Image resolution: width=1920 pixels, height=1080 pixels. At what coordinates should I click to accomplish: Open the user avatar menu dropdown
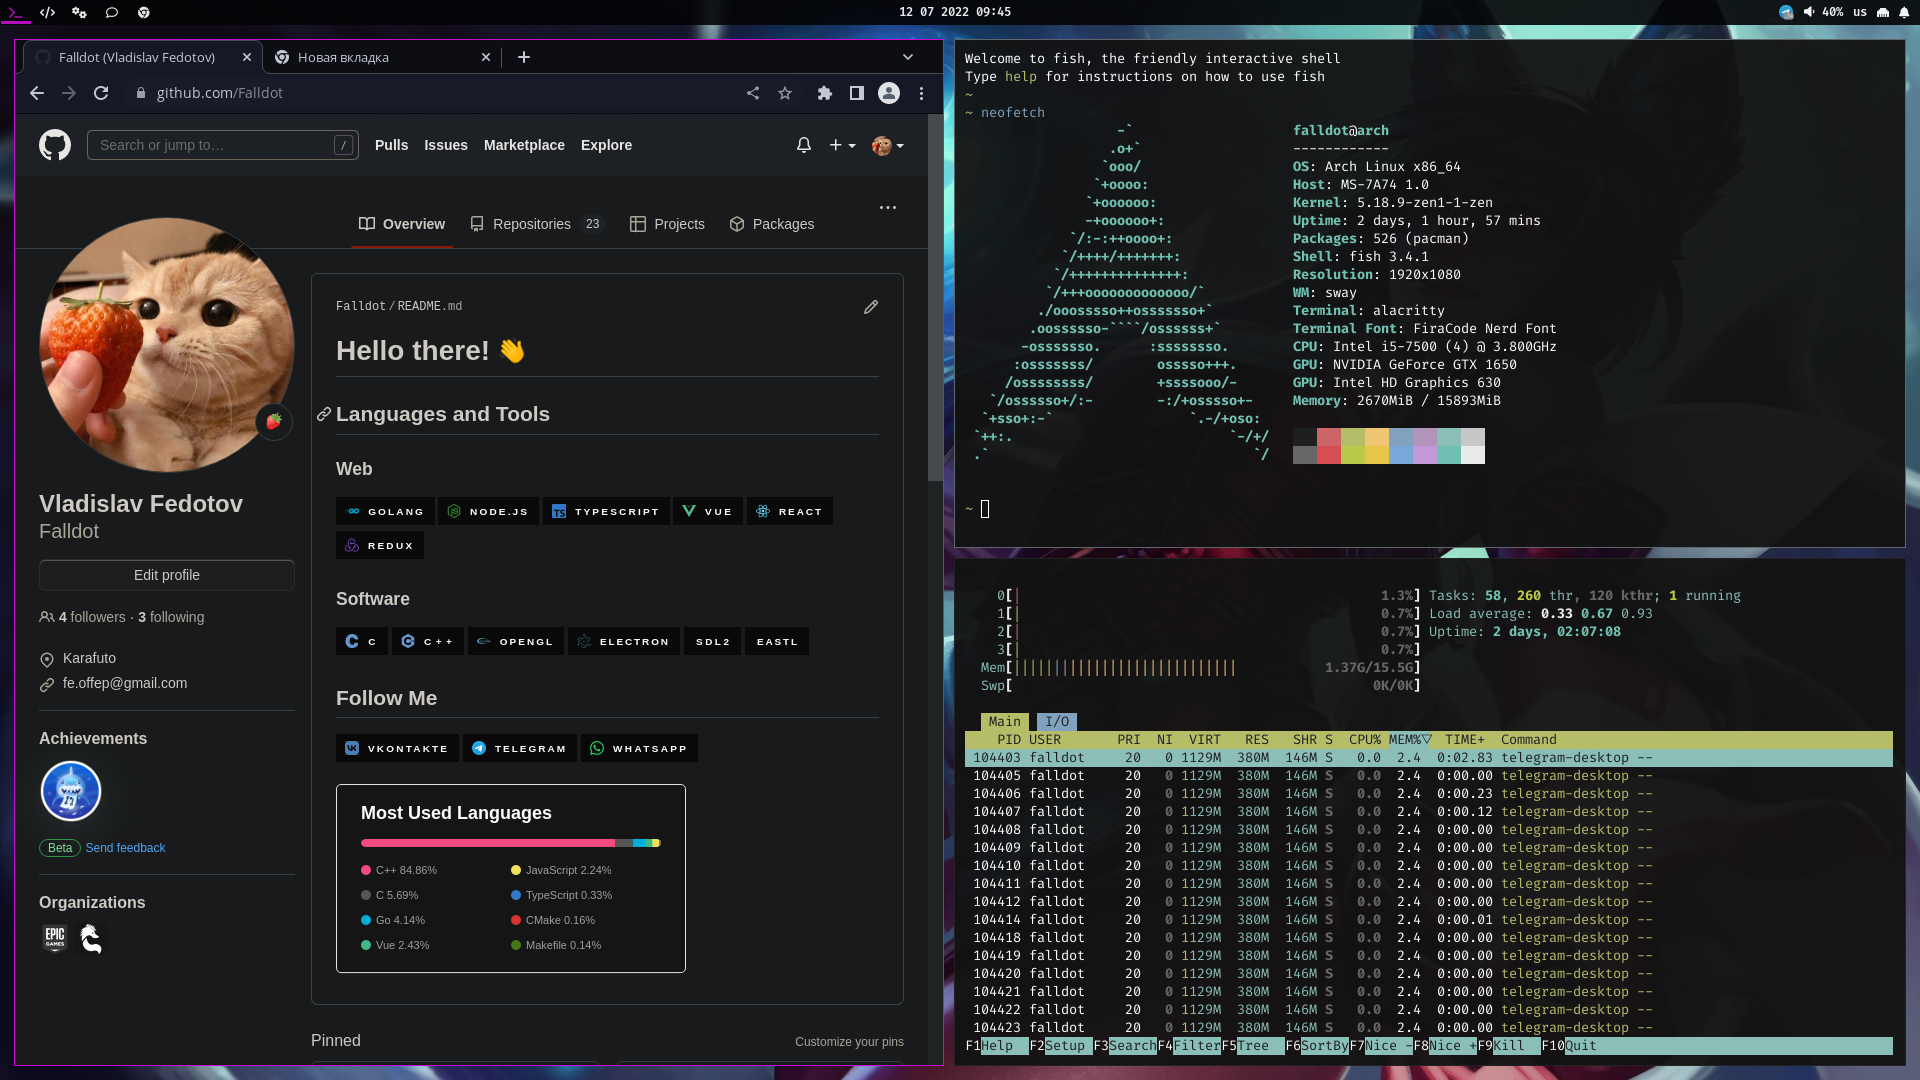tap(887, 146)
